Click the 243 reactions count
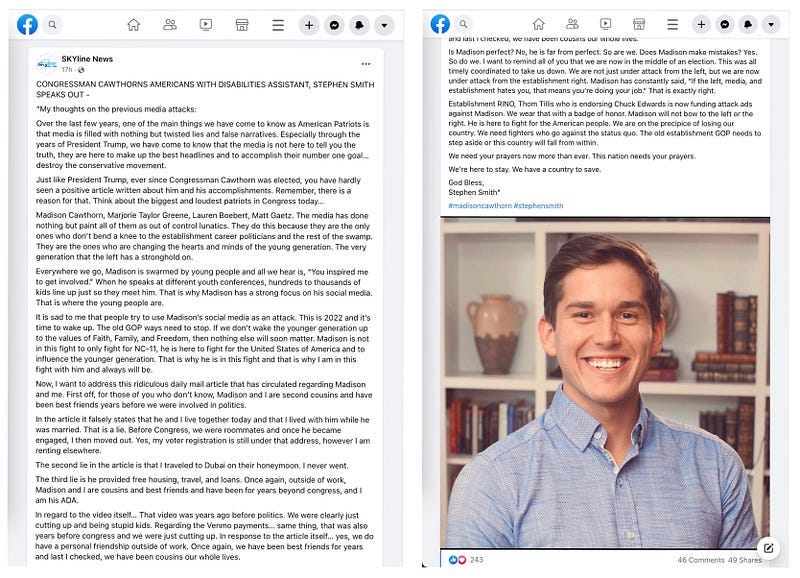The height and width of the screenshot is (578, 800). [477, 560]
